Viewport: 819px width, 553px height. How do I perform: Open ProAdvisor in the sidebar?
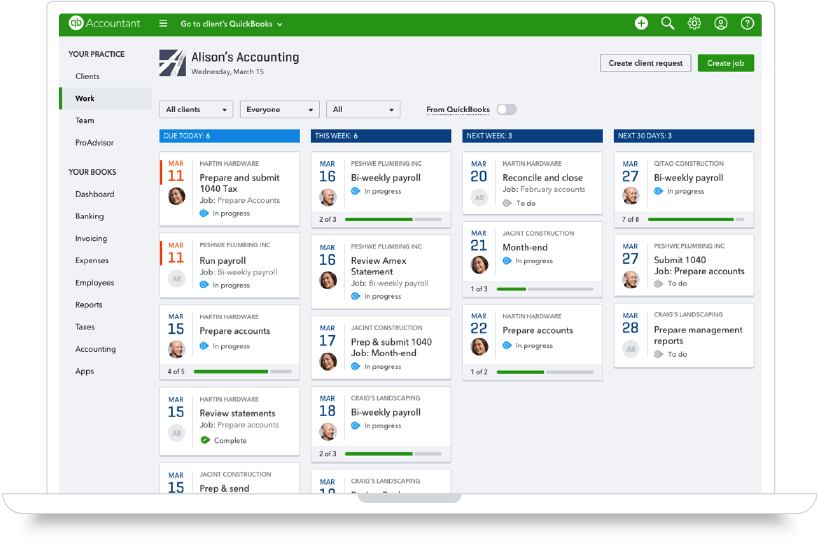click(94, 143)
